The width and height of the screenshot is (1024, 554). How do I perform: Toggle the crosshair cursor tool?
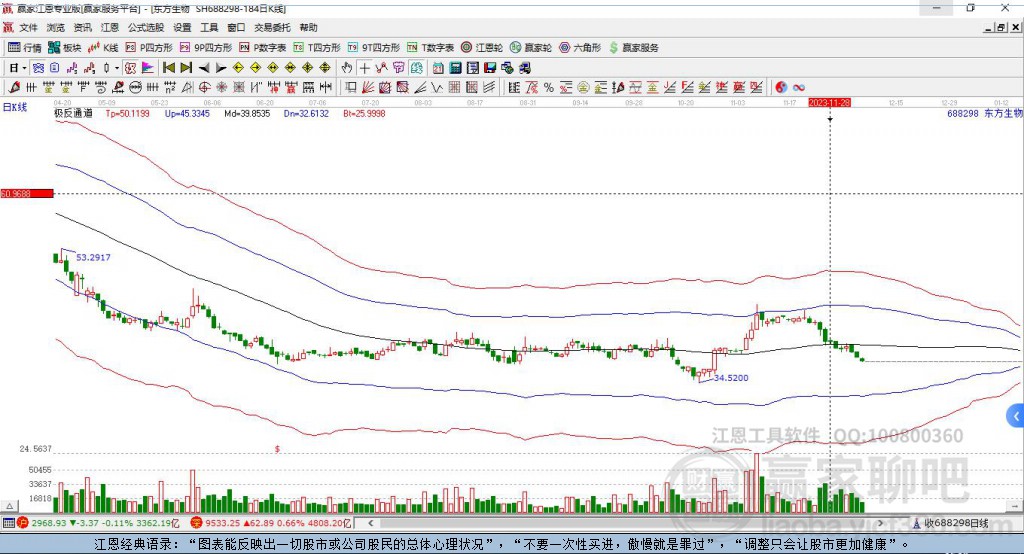coord(364,68)
